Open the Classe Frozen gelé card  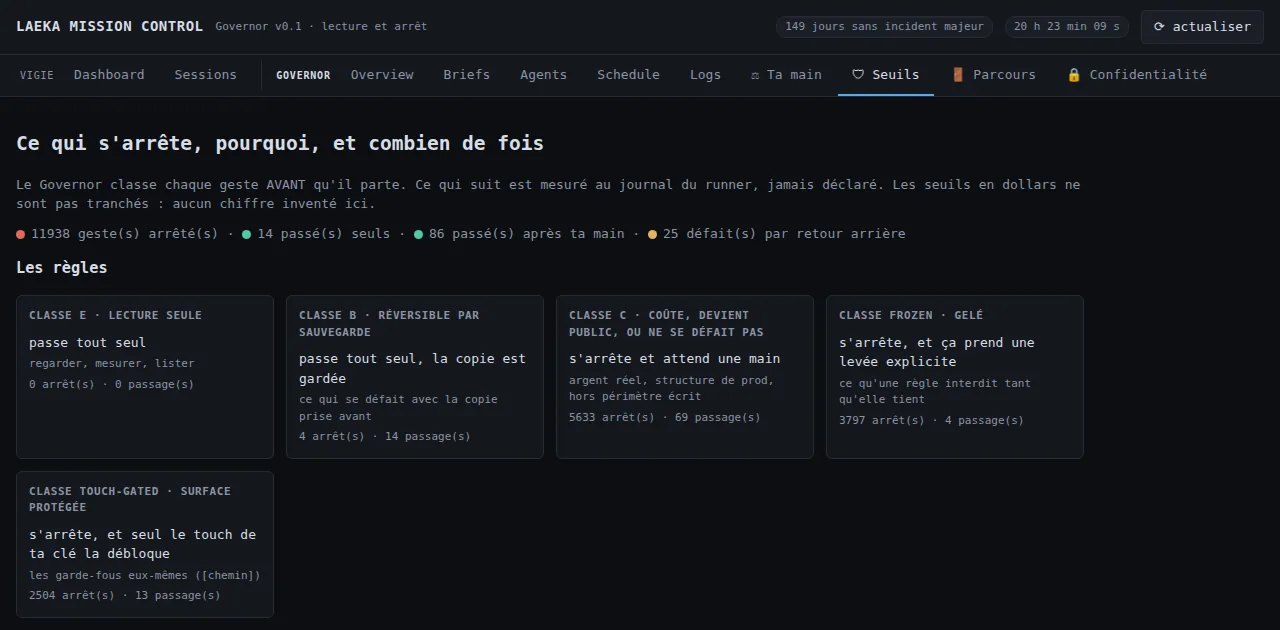[x=955, y=377]
